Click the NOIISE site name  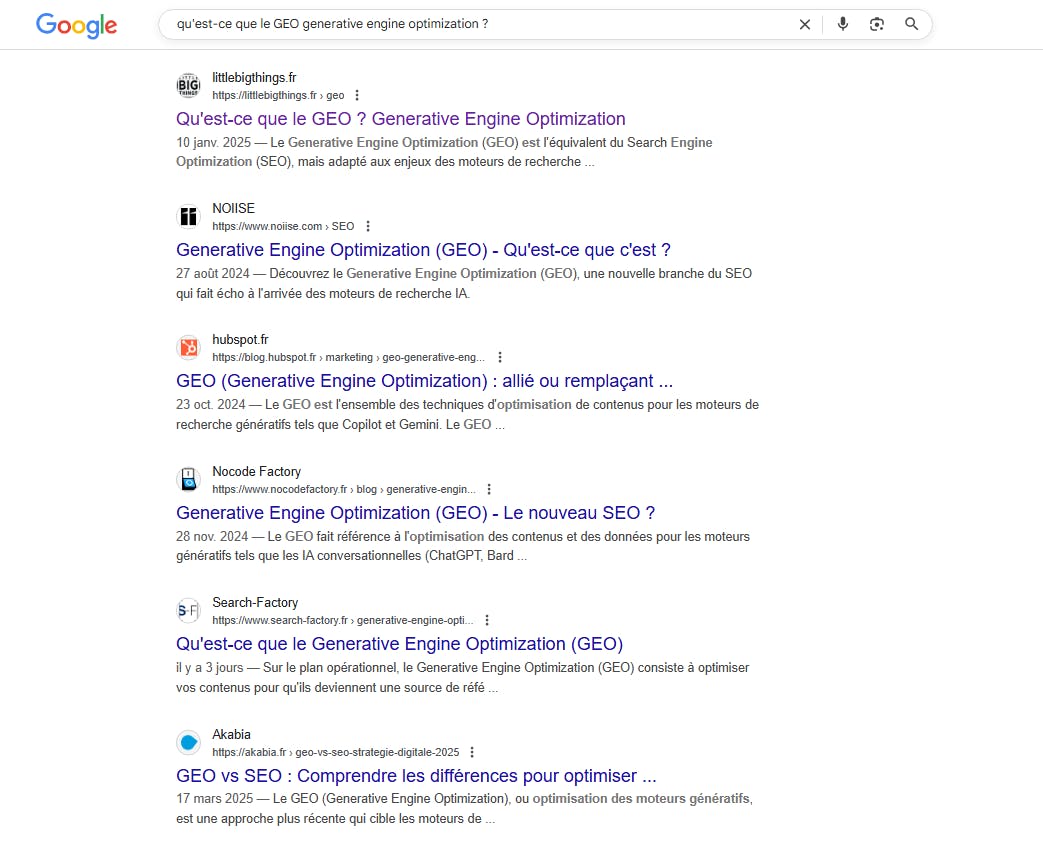pyautogui.click(x=233, y=209)
